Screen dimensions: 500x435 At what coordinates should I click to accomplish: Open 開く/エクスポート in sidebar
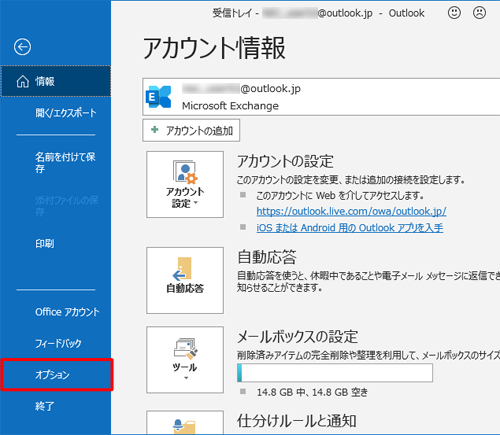[x=66, y=113]
